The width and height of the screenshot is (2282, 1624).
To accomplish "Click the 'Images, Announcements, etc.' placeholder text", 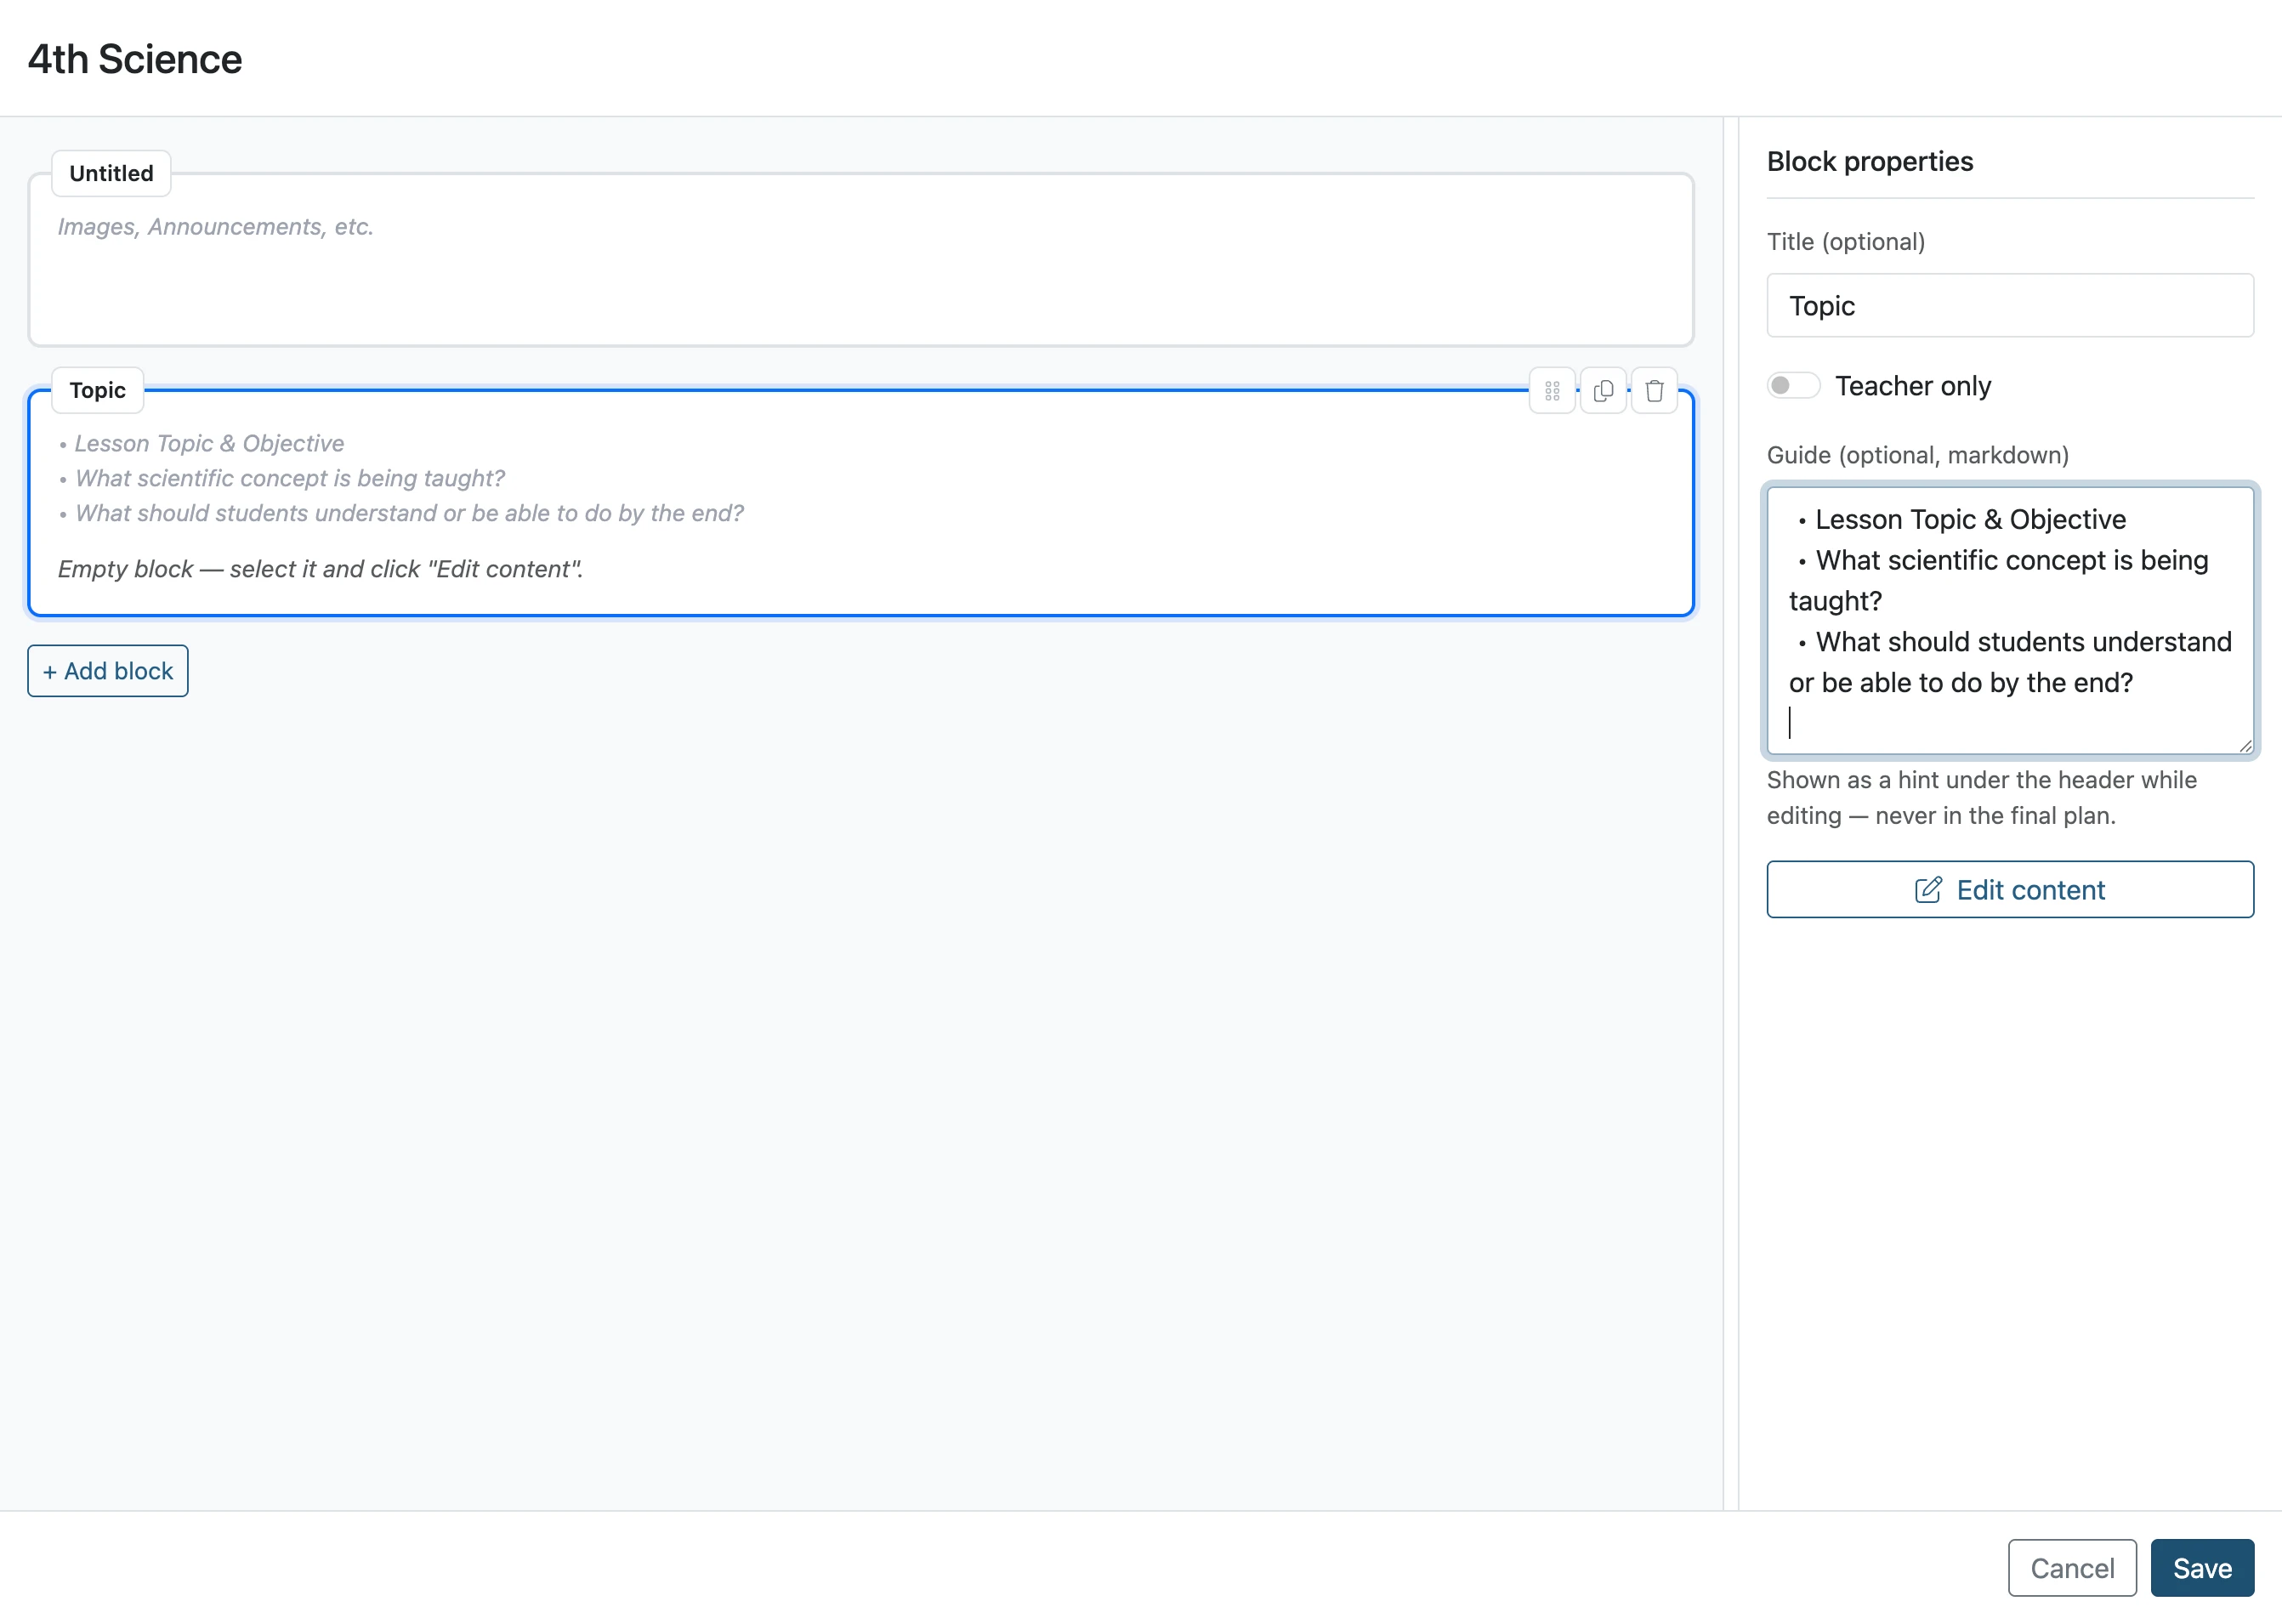I will coord(215,227).
